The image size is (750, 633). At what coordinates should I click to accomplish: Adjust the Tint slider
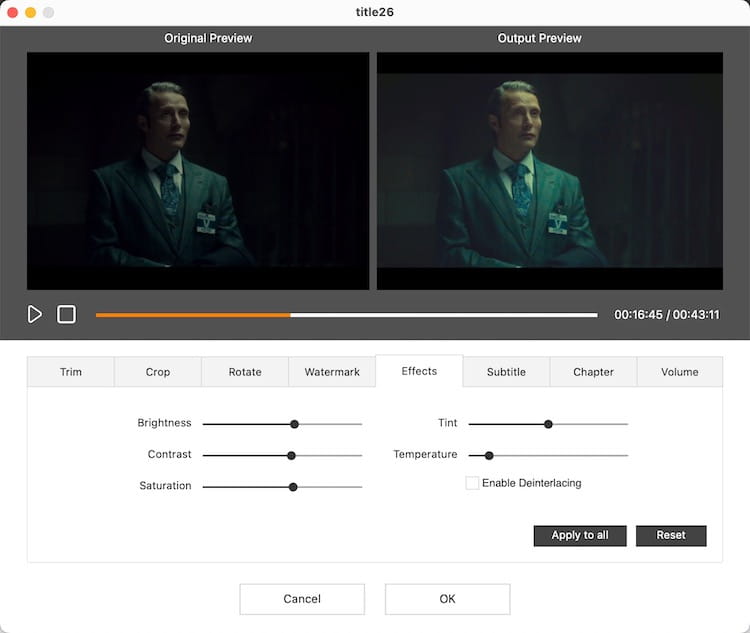point(548,424)
